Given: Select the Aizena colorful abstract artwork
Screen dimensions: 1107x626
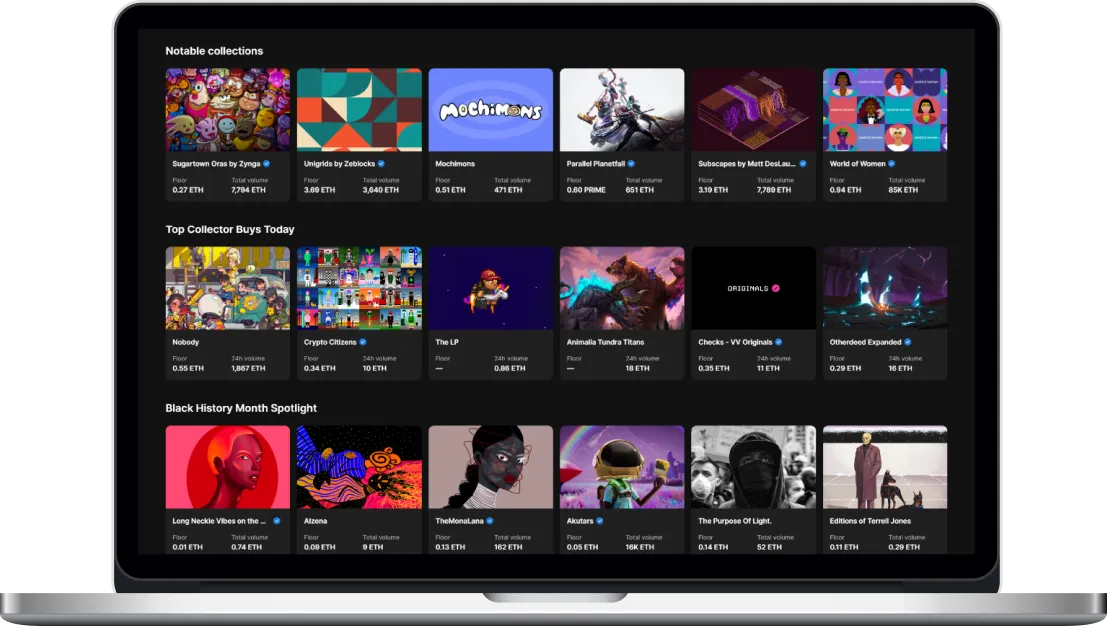Looking at the screenshot, I should pos(359,467).
